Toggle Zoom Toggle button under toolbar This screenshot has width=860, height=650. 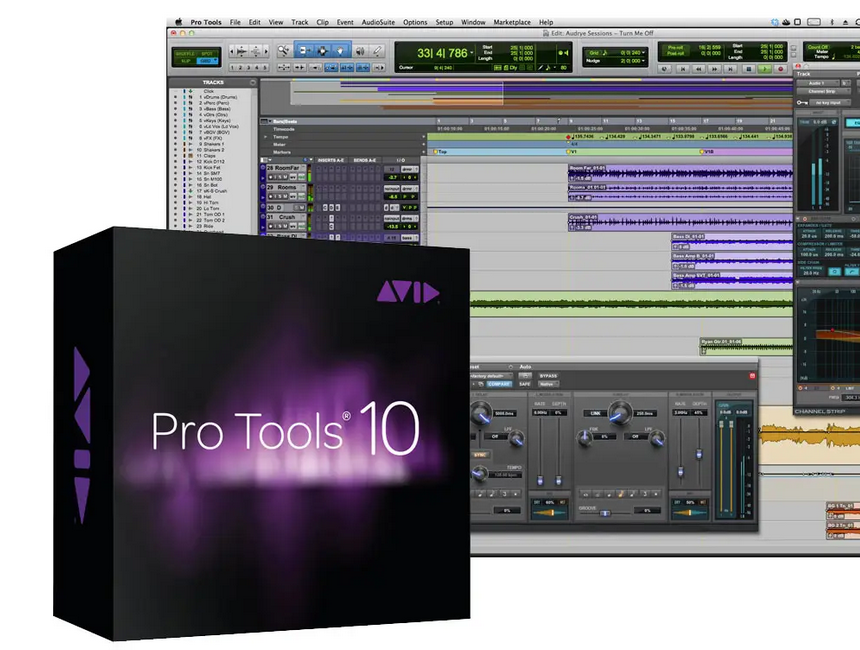click(284, 67)
